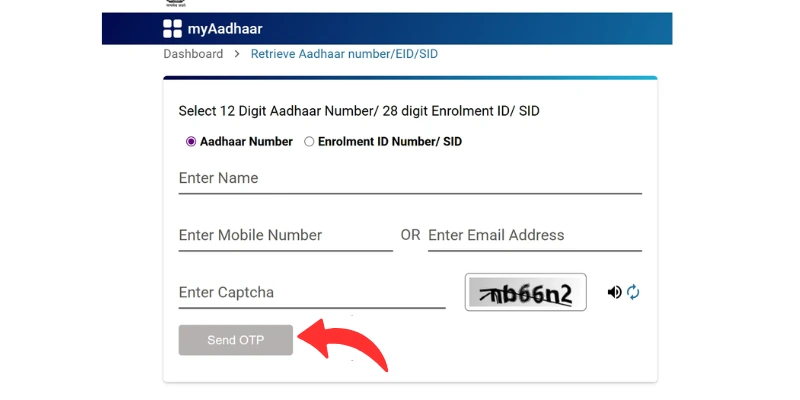Screen dimensions: 800x400
Task: Click the breadcrumb chevron separator after Dashboard
Action: [x=237, y=54]
